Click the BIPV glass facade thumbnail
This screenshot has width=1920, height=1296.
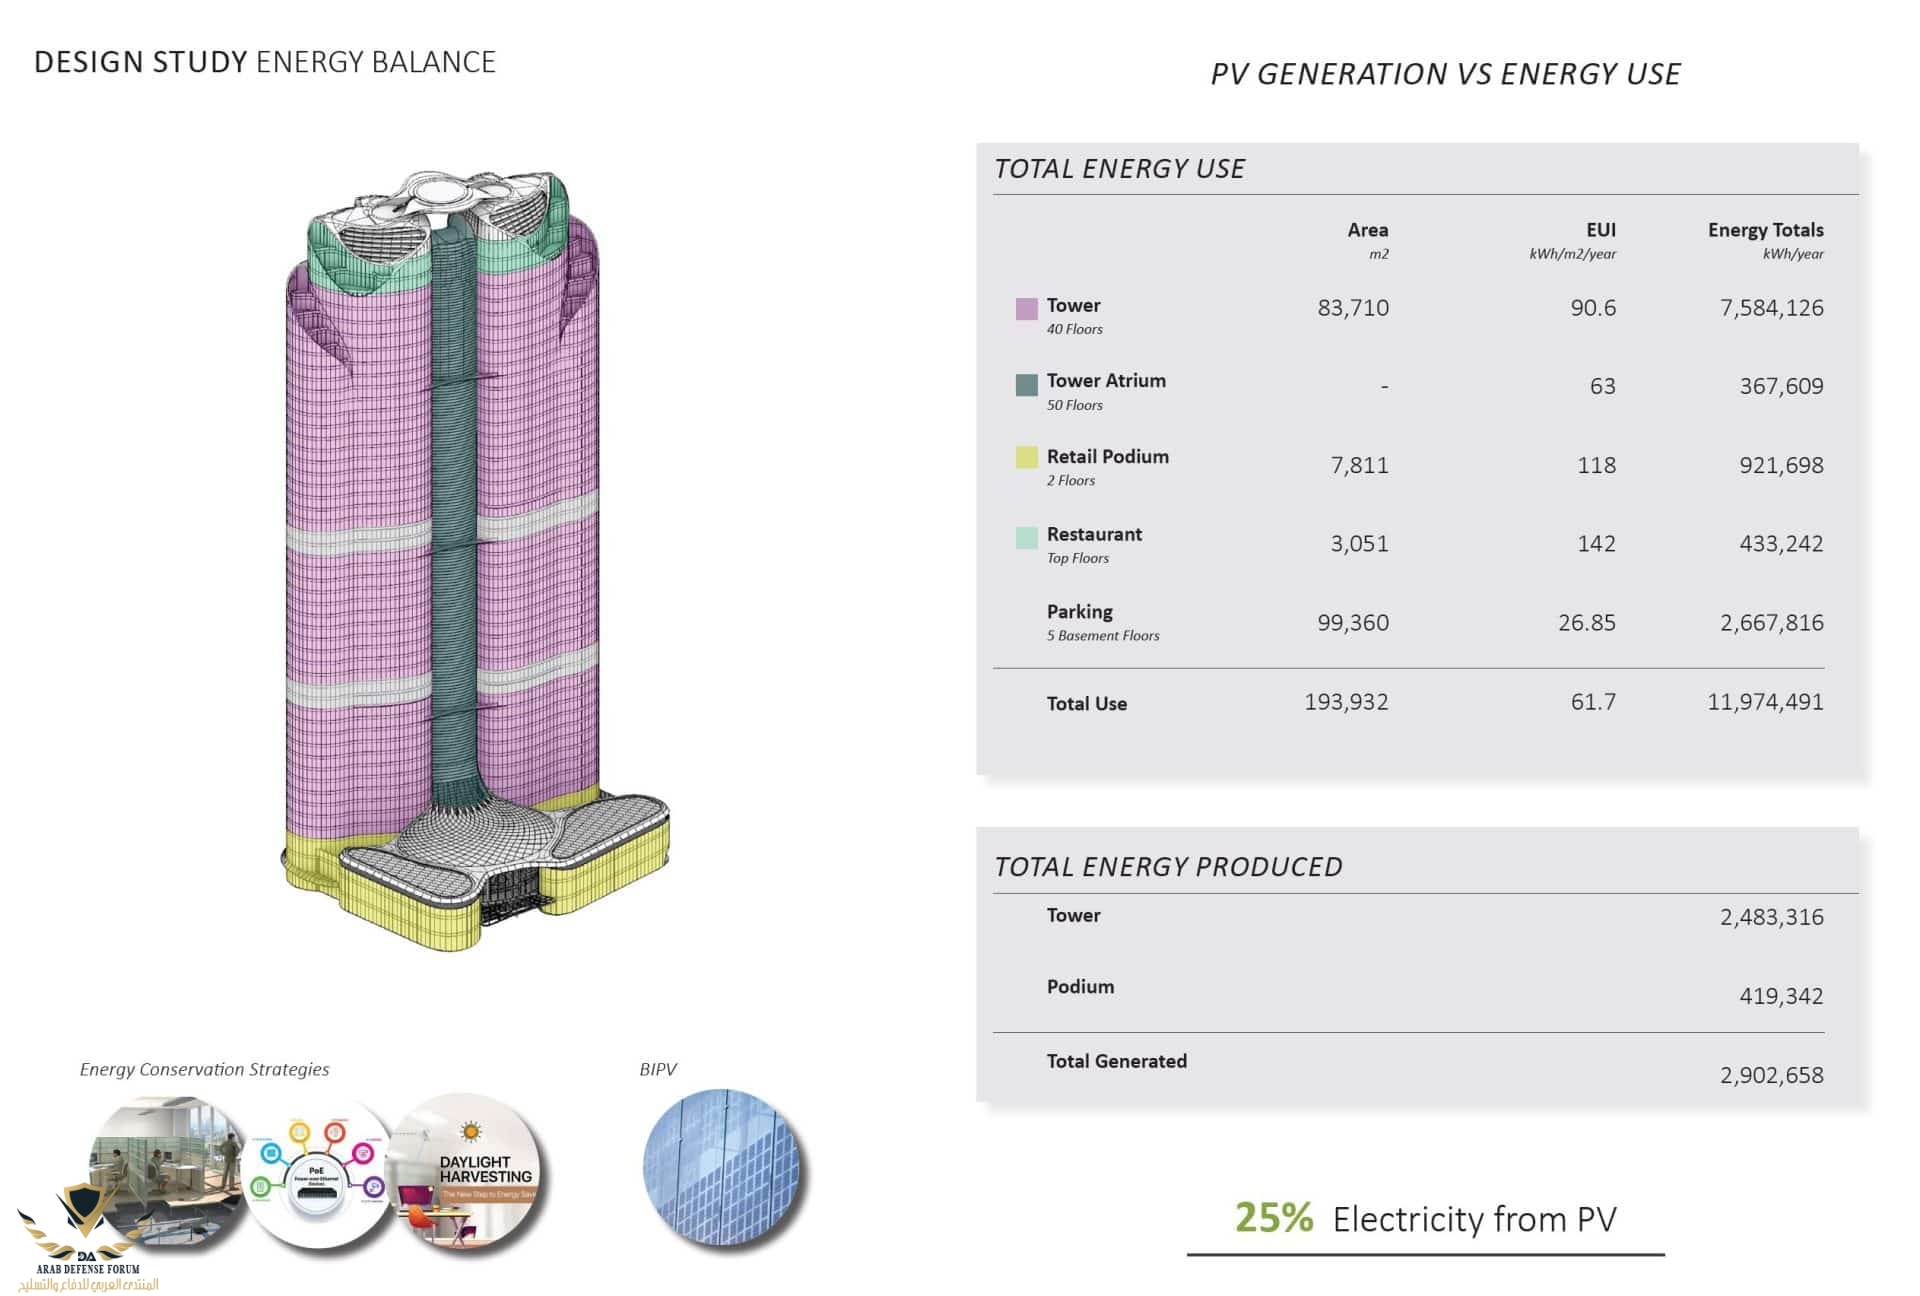click(x=722, y=1167)
